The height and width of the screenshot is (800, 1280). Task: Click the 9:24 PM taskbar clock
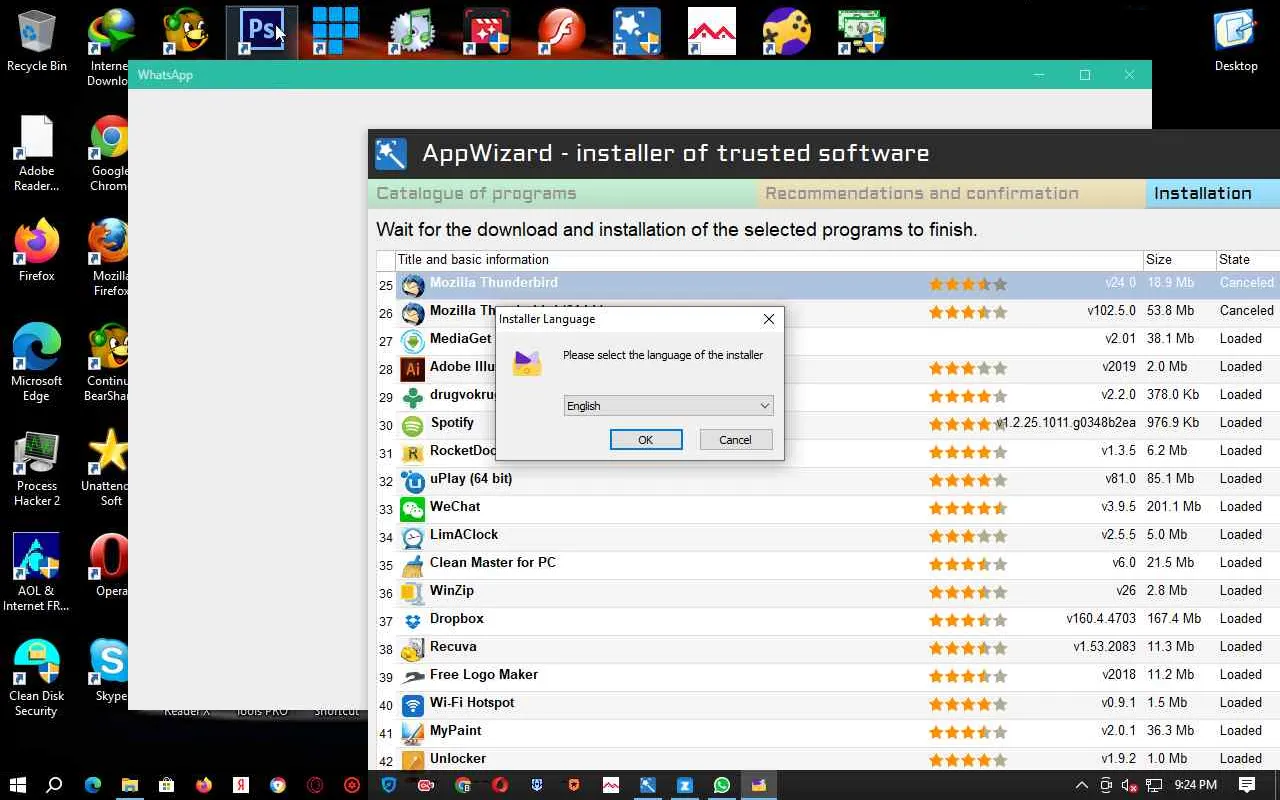click(x=1196, y=785)
